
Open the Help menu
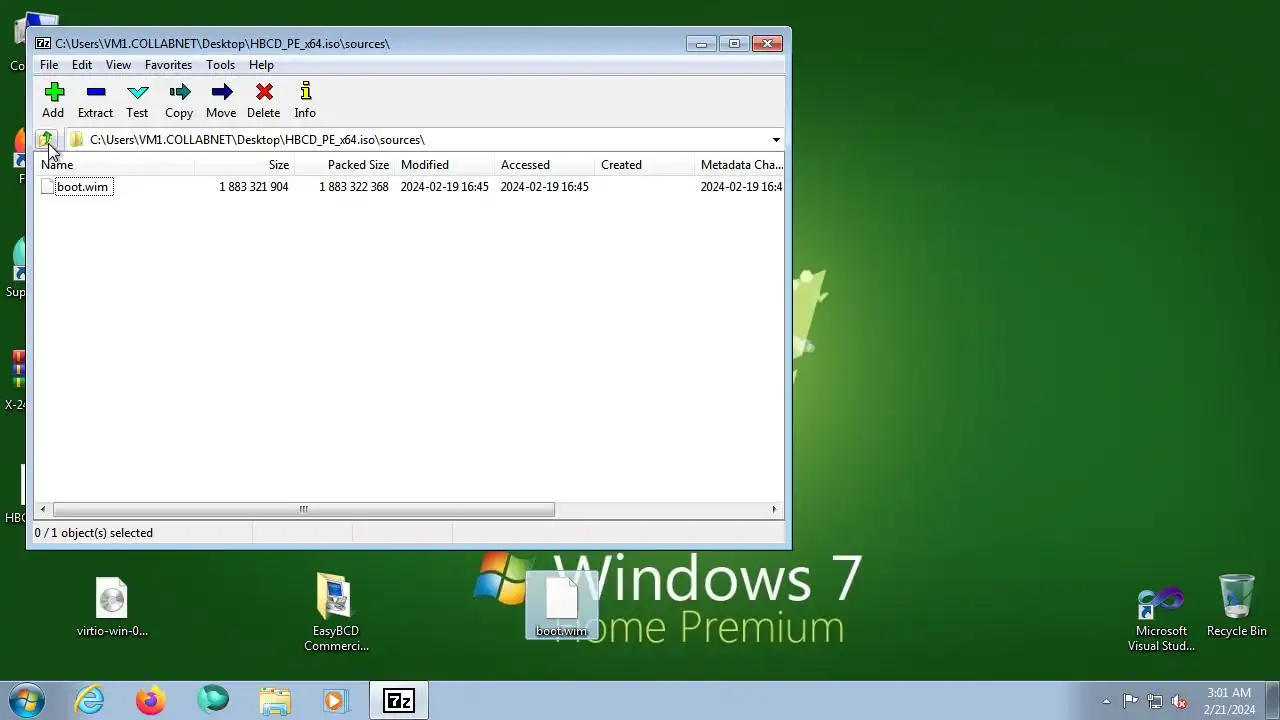261,65
